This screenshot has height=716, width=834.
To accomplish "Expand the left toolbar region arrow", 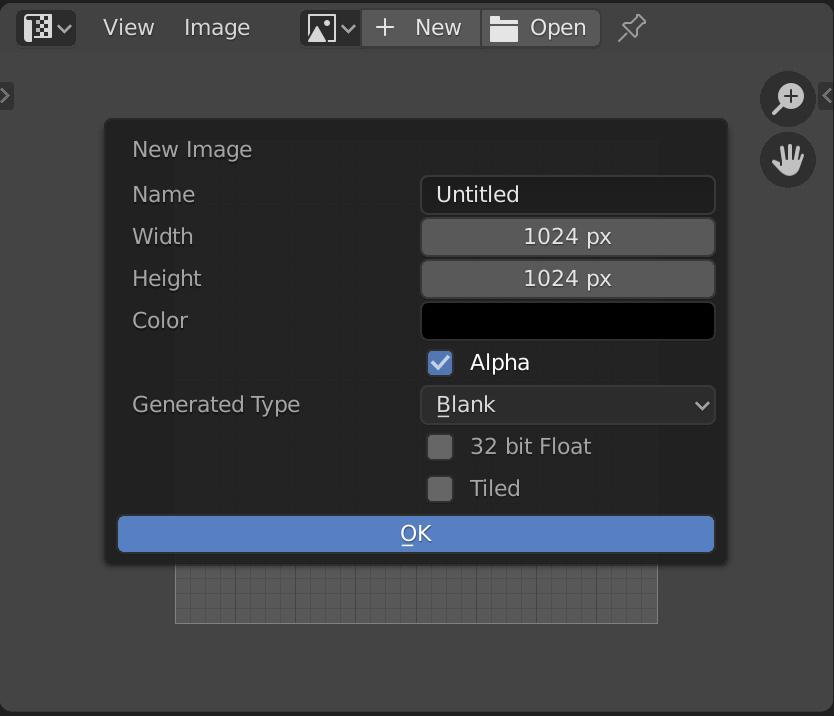I will point(6,96).
